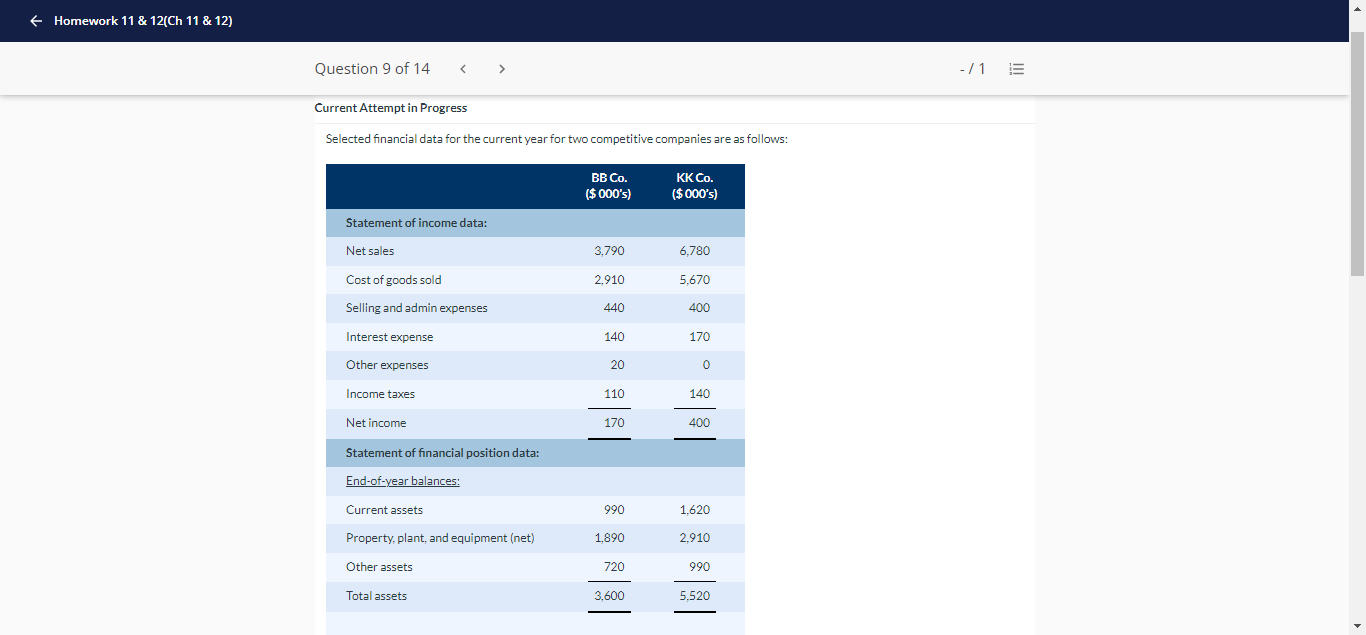Select the KK Co. column header
Image resolution: width=1366 pixels, height=635 pixels.
[694, 186]
